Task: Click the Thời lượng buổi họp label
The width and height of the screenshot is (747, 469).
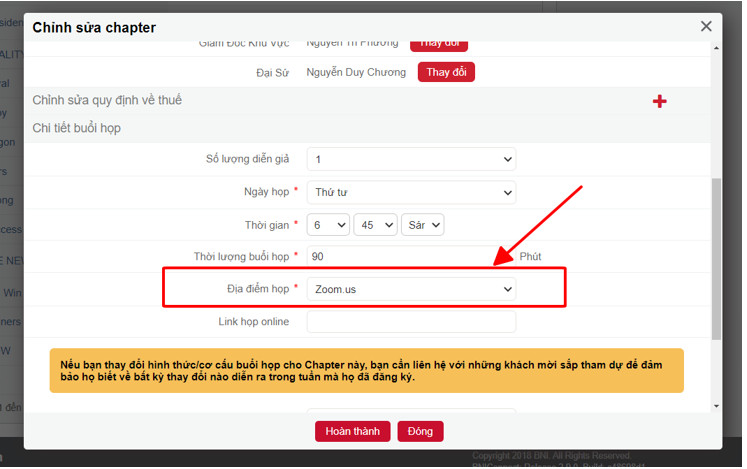Action: (241, 256)
